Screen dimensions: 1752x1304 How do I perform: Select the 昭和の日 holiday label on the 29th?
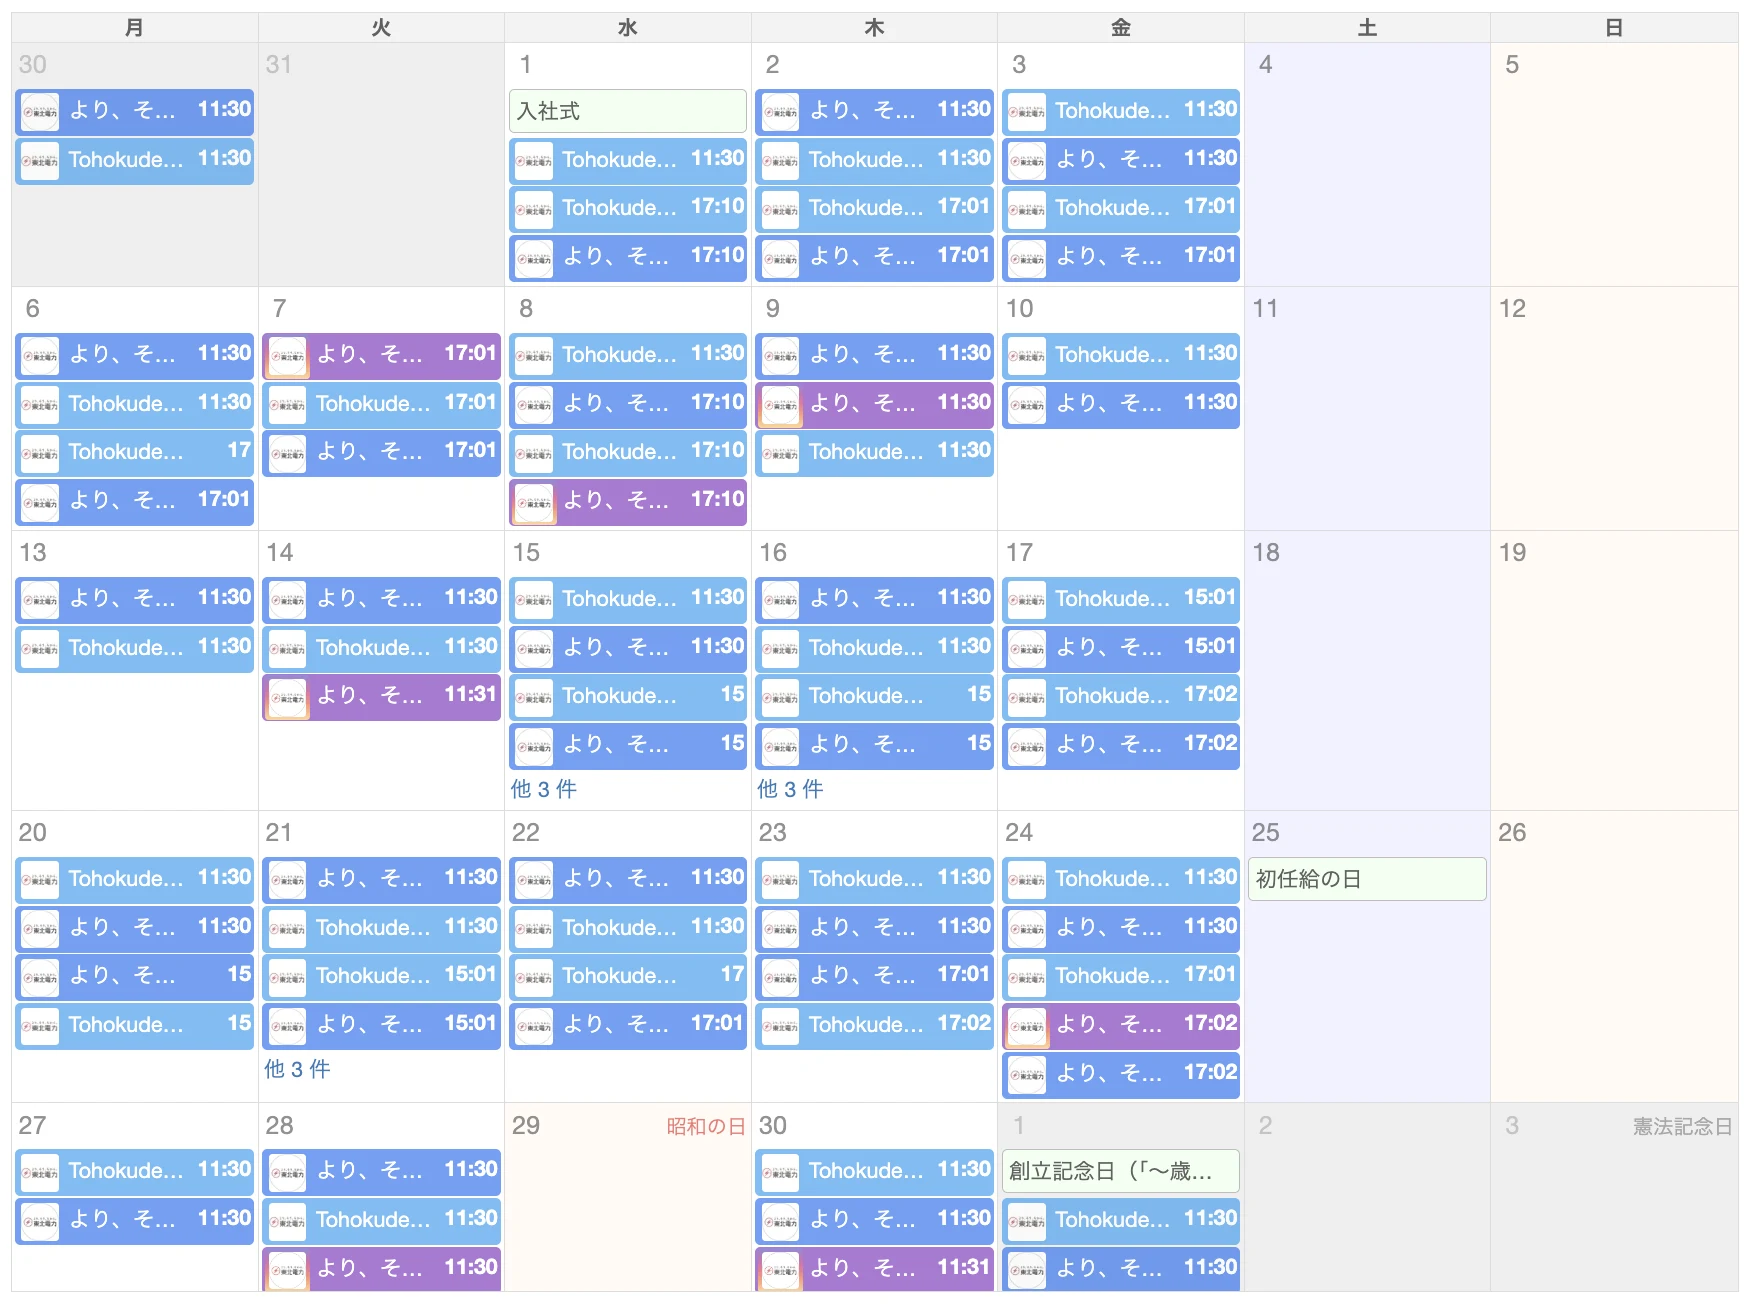(706, 1126)
